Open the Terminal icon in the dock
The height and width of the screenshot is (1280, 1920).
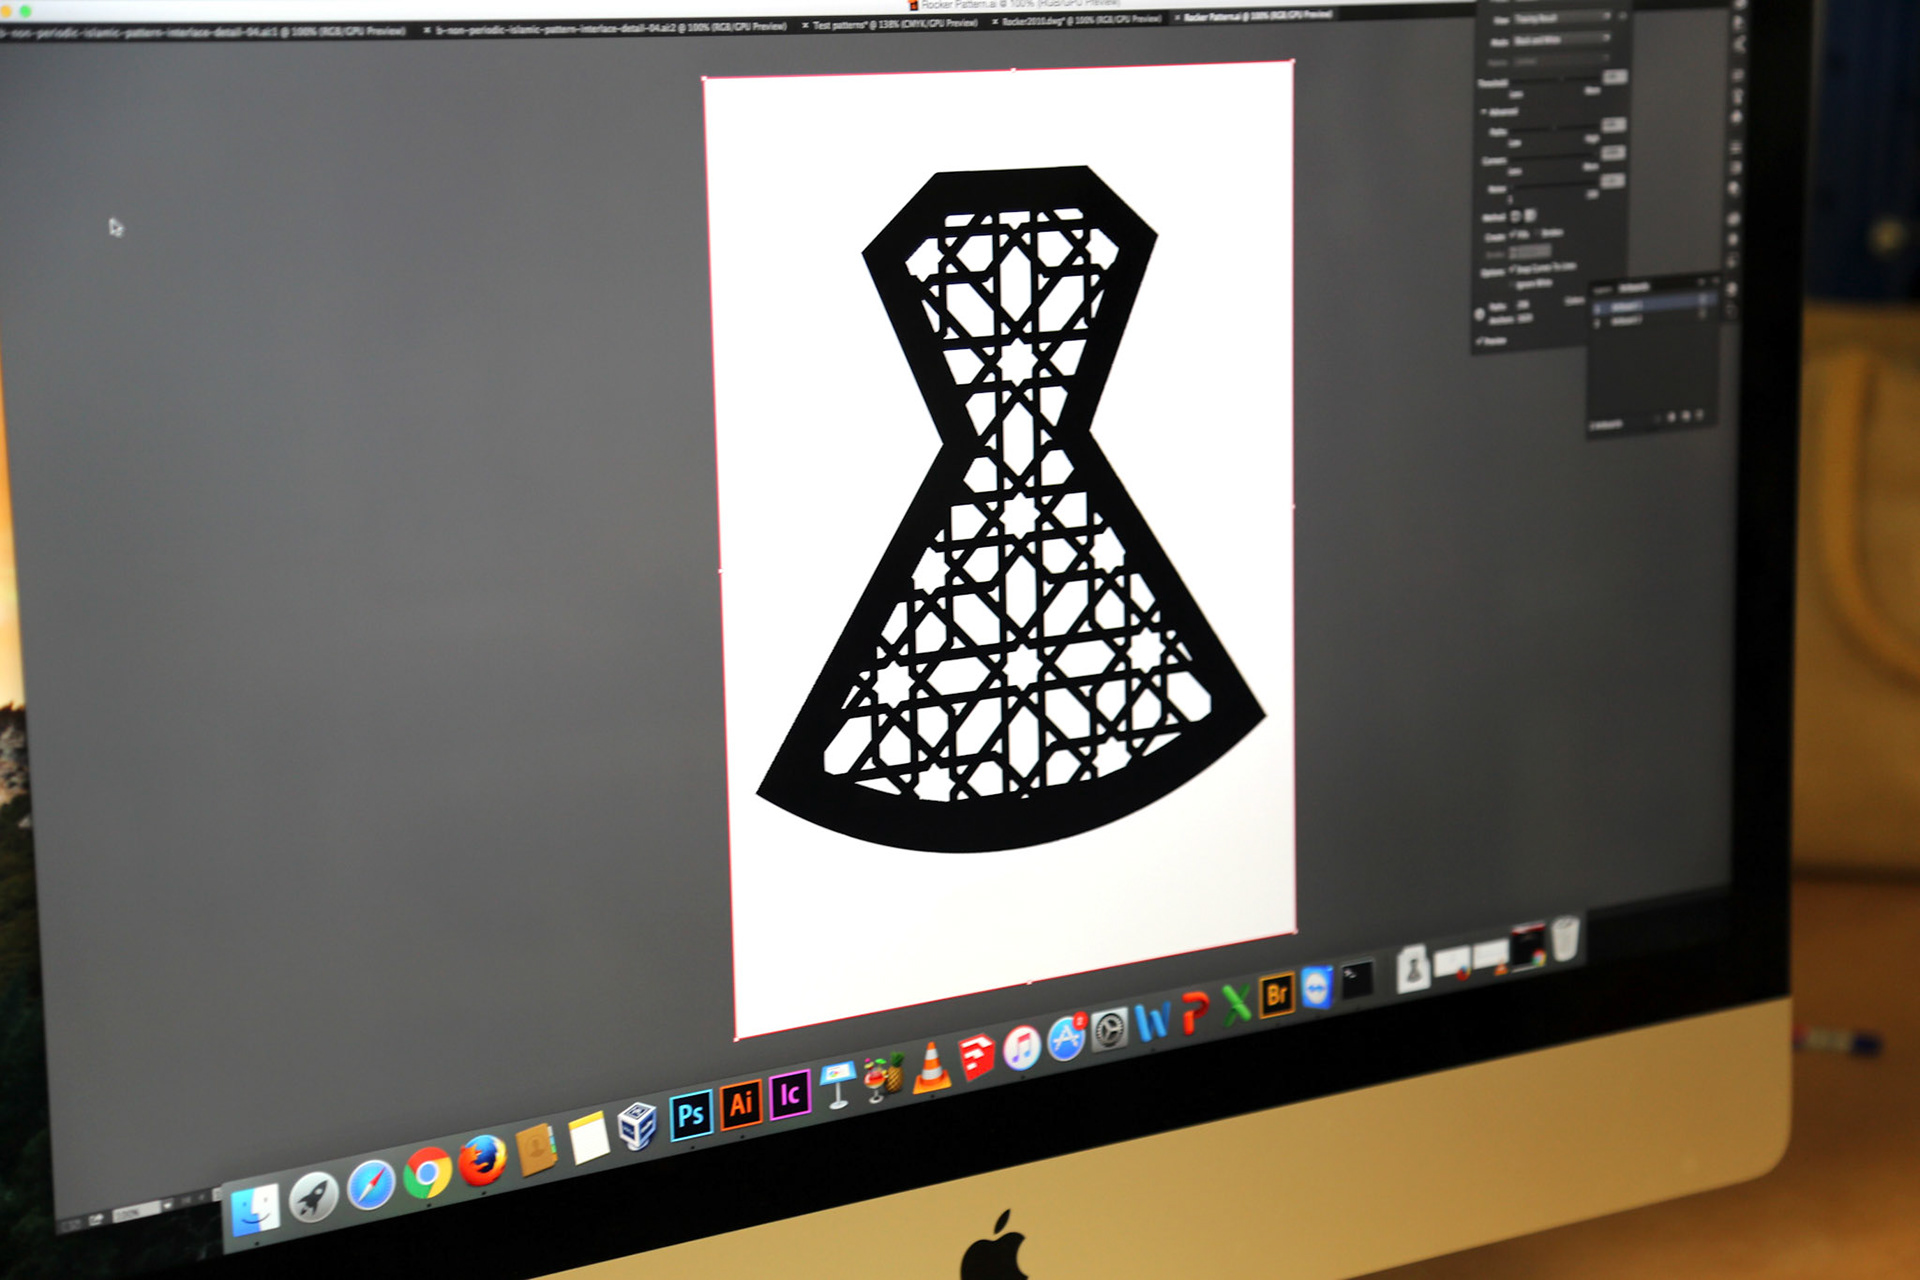[1356, 980]
